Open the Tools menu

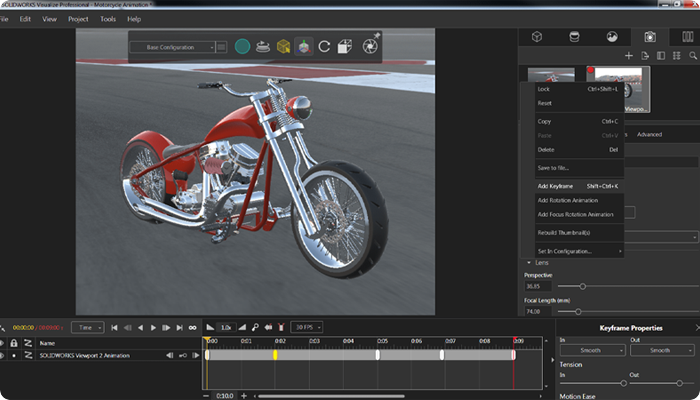pos(108,19)
